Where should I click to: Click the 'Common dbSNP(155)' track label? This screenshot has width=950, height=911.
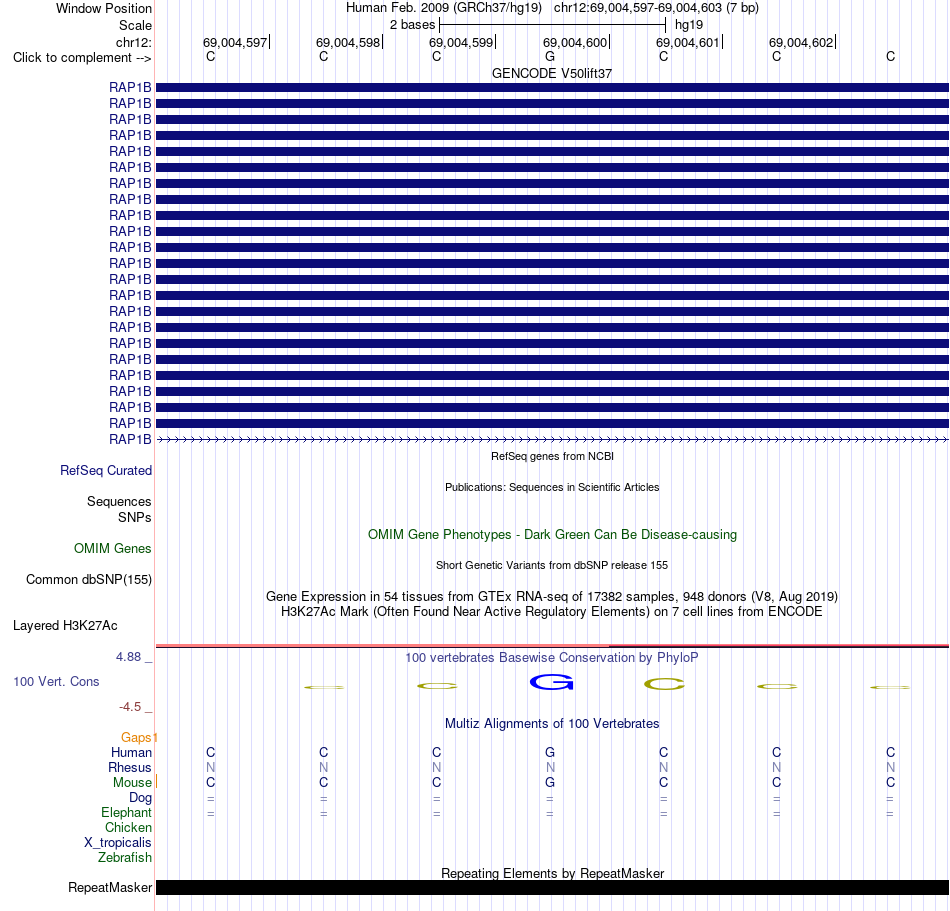(88, 580)
